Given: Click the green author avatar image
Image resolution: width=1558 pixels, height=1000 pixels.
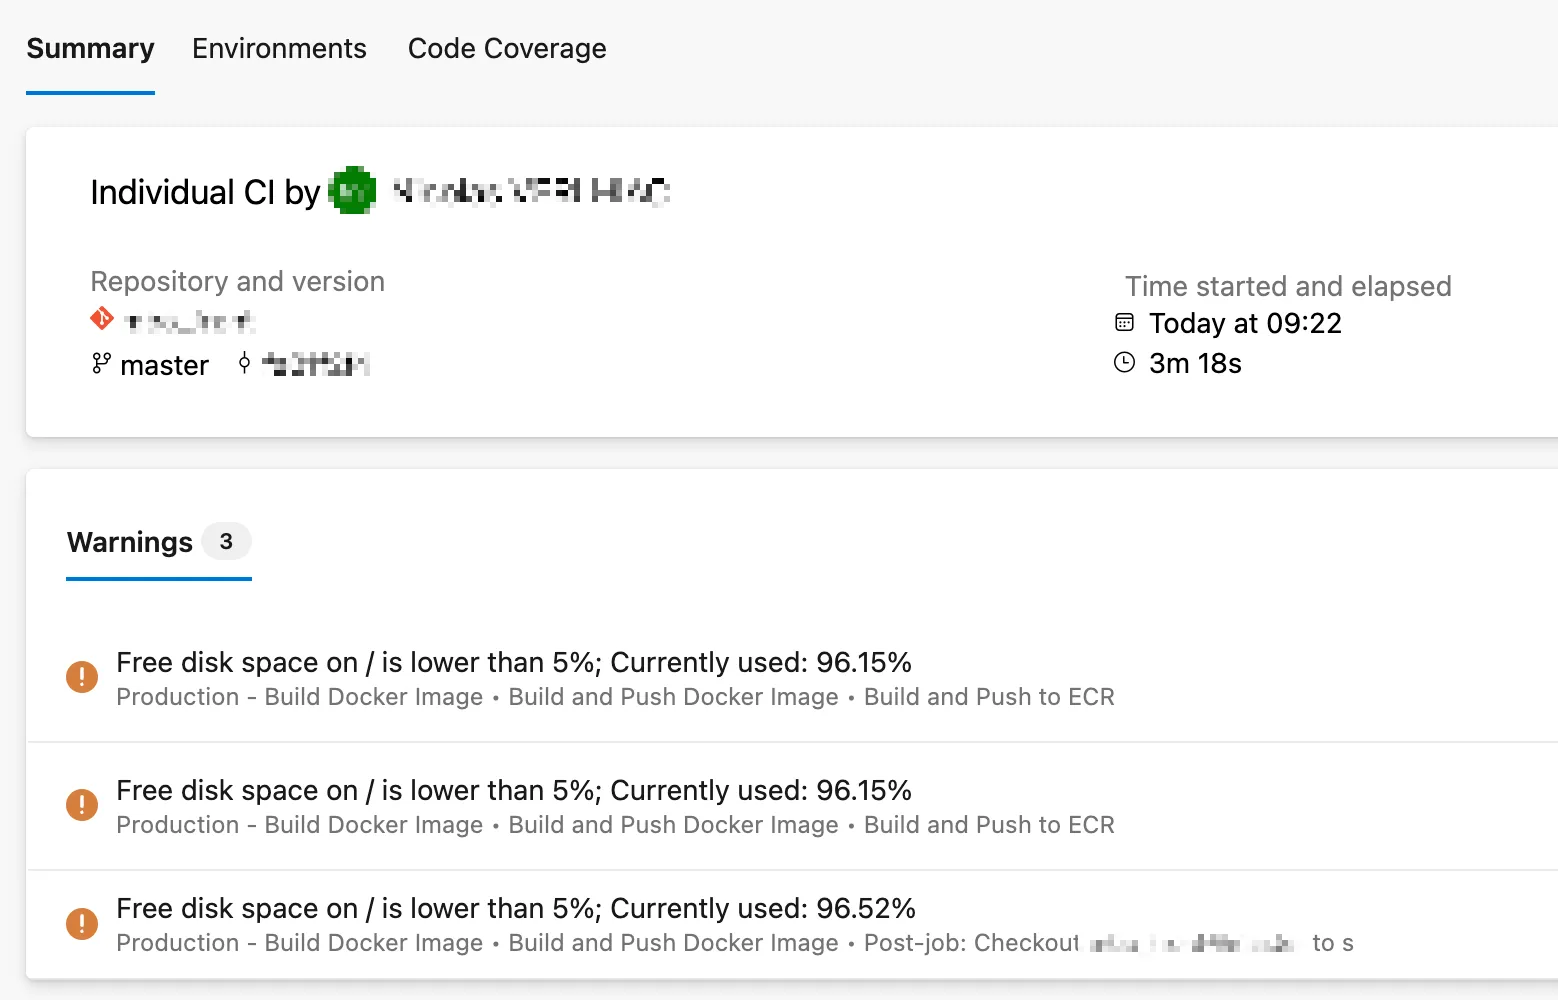Looking at the screenshot, I should pos(352,190).
